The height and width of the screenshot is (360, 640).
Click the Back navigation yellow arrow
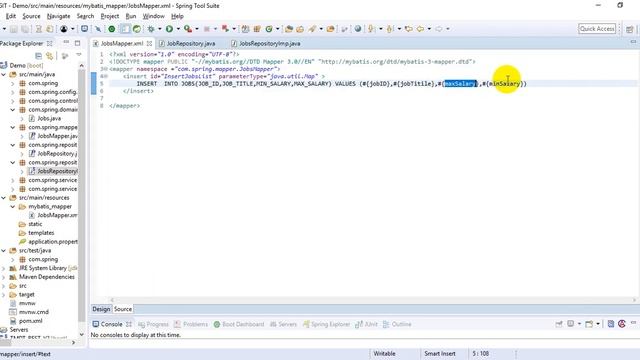pos(420,29)
